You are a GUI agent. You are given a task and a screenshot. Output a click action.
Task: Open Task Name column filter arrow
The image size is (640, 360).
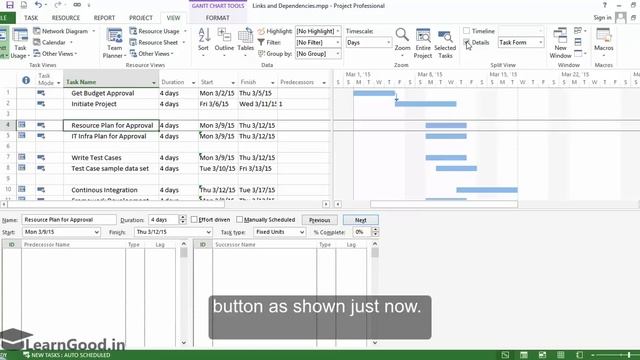click(154, 82)
